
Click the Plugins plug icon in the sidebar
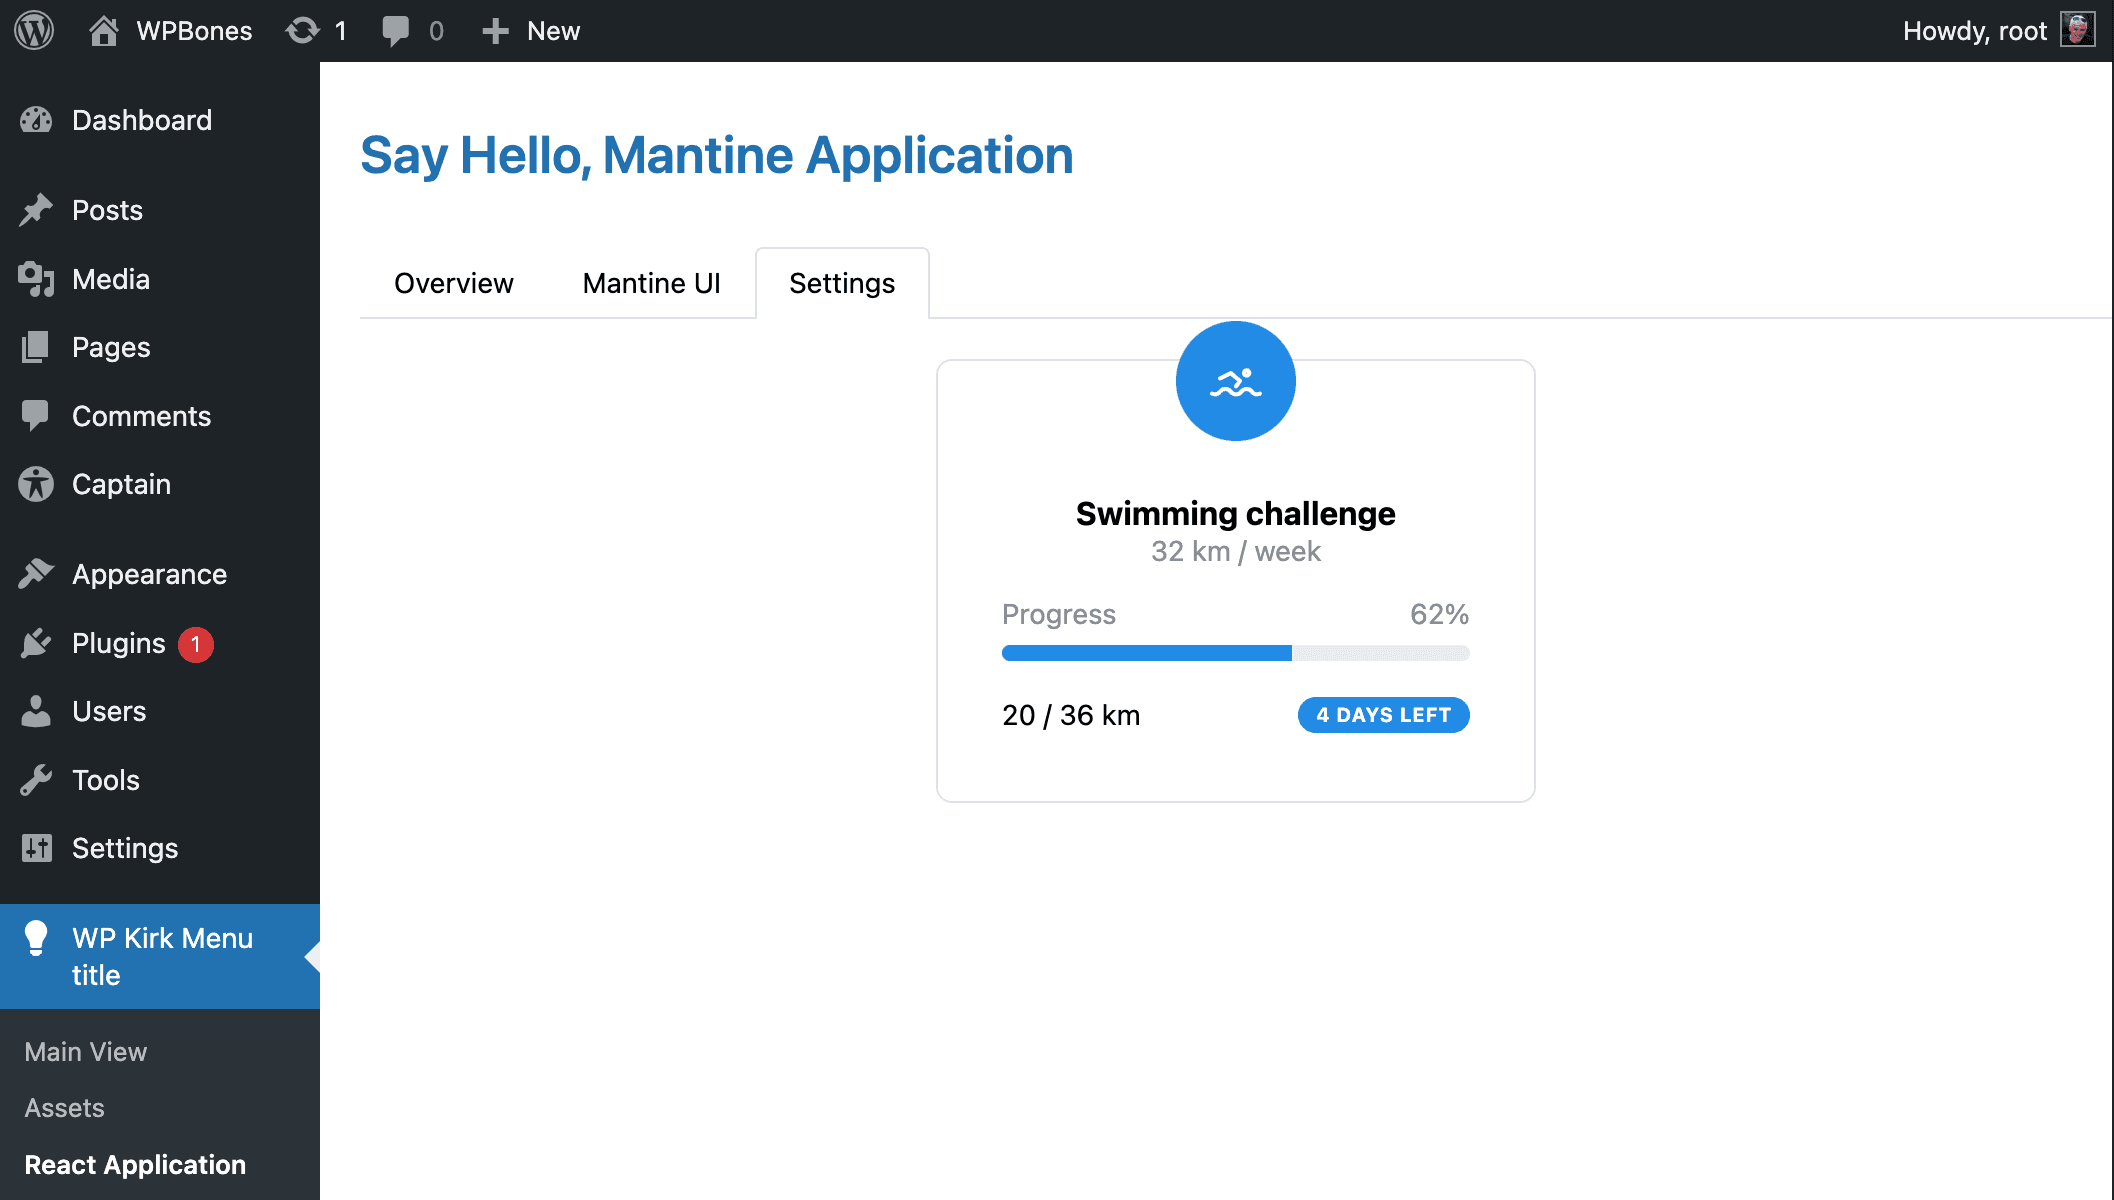[36, 643]
